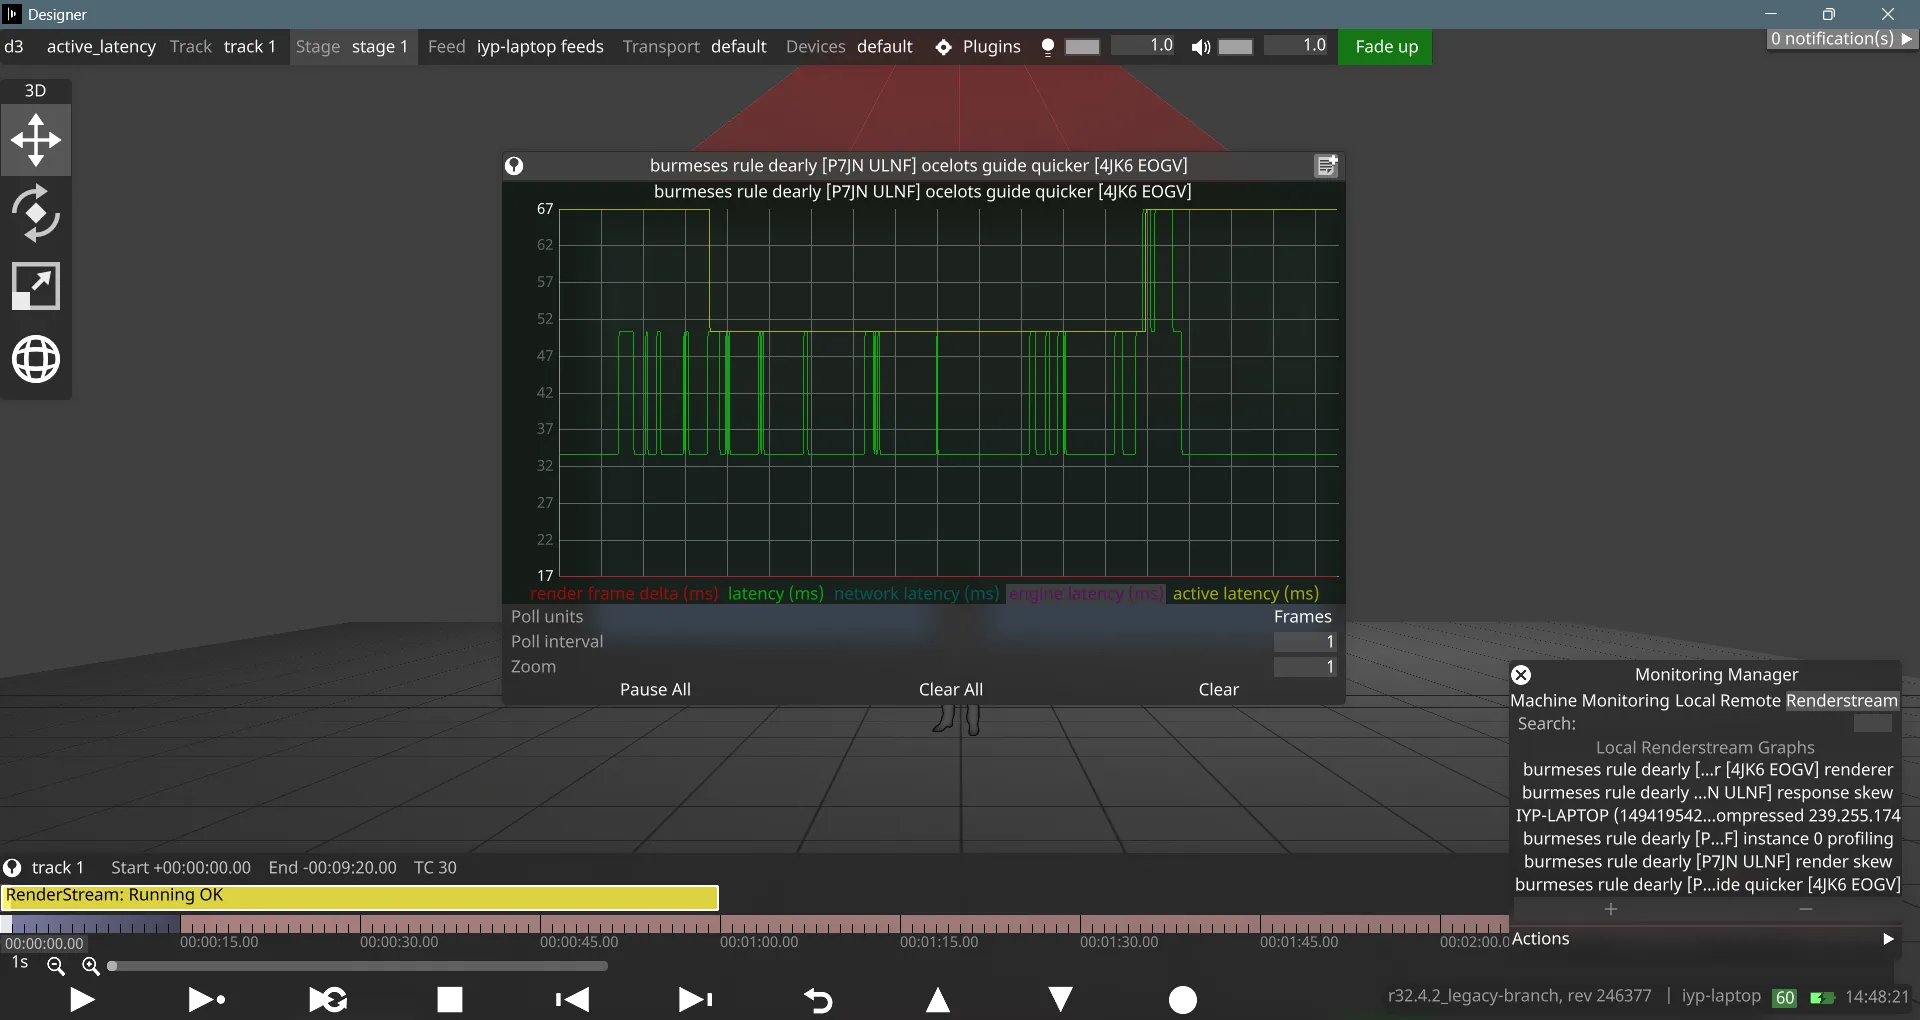The image size is (1920, 1020).
Task: Click the brightness bulb icon in the top bar
Action: [1048, 47]
